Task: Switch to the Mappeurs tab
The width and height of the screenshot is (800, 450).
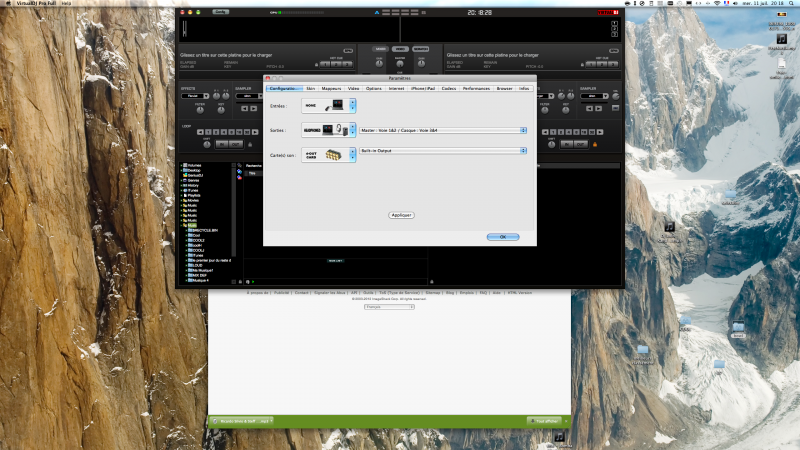Action: point(331,89)
